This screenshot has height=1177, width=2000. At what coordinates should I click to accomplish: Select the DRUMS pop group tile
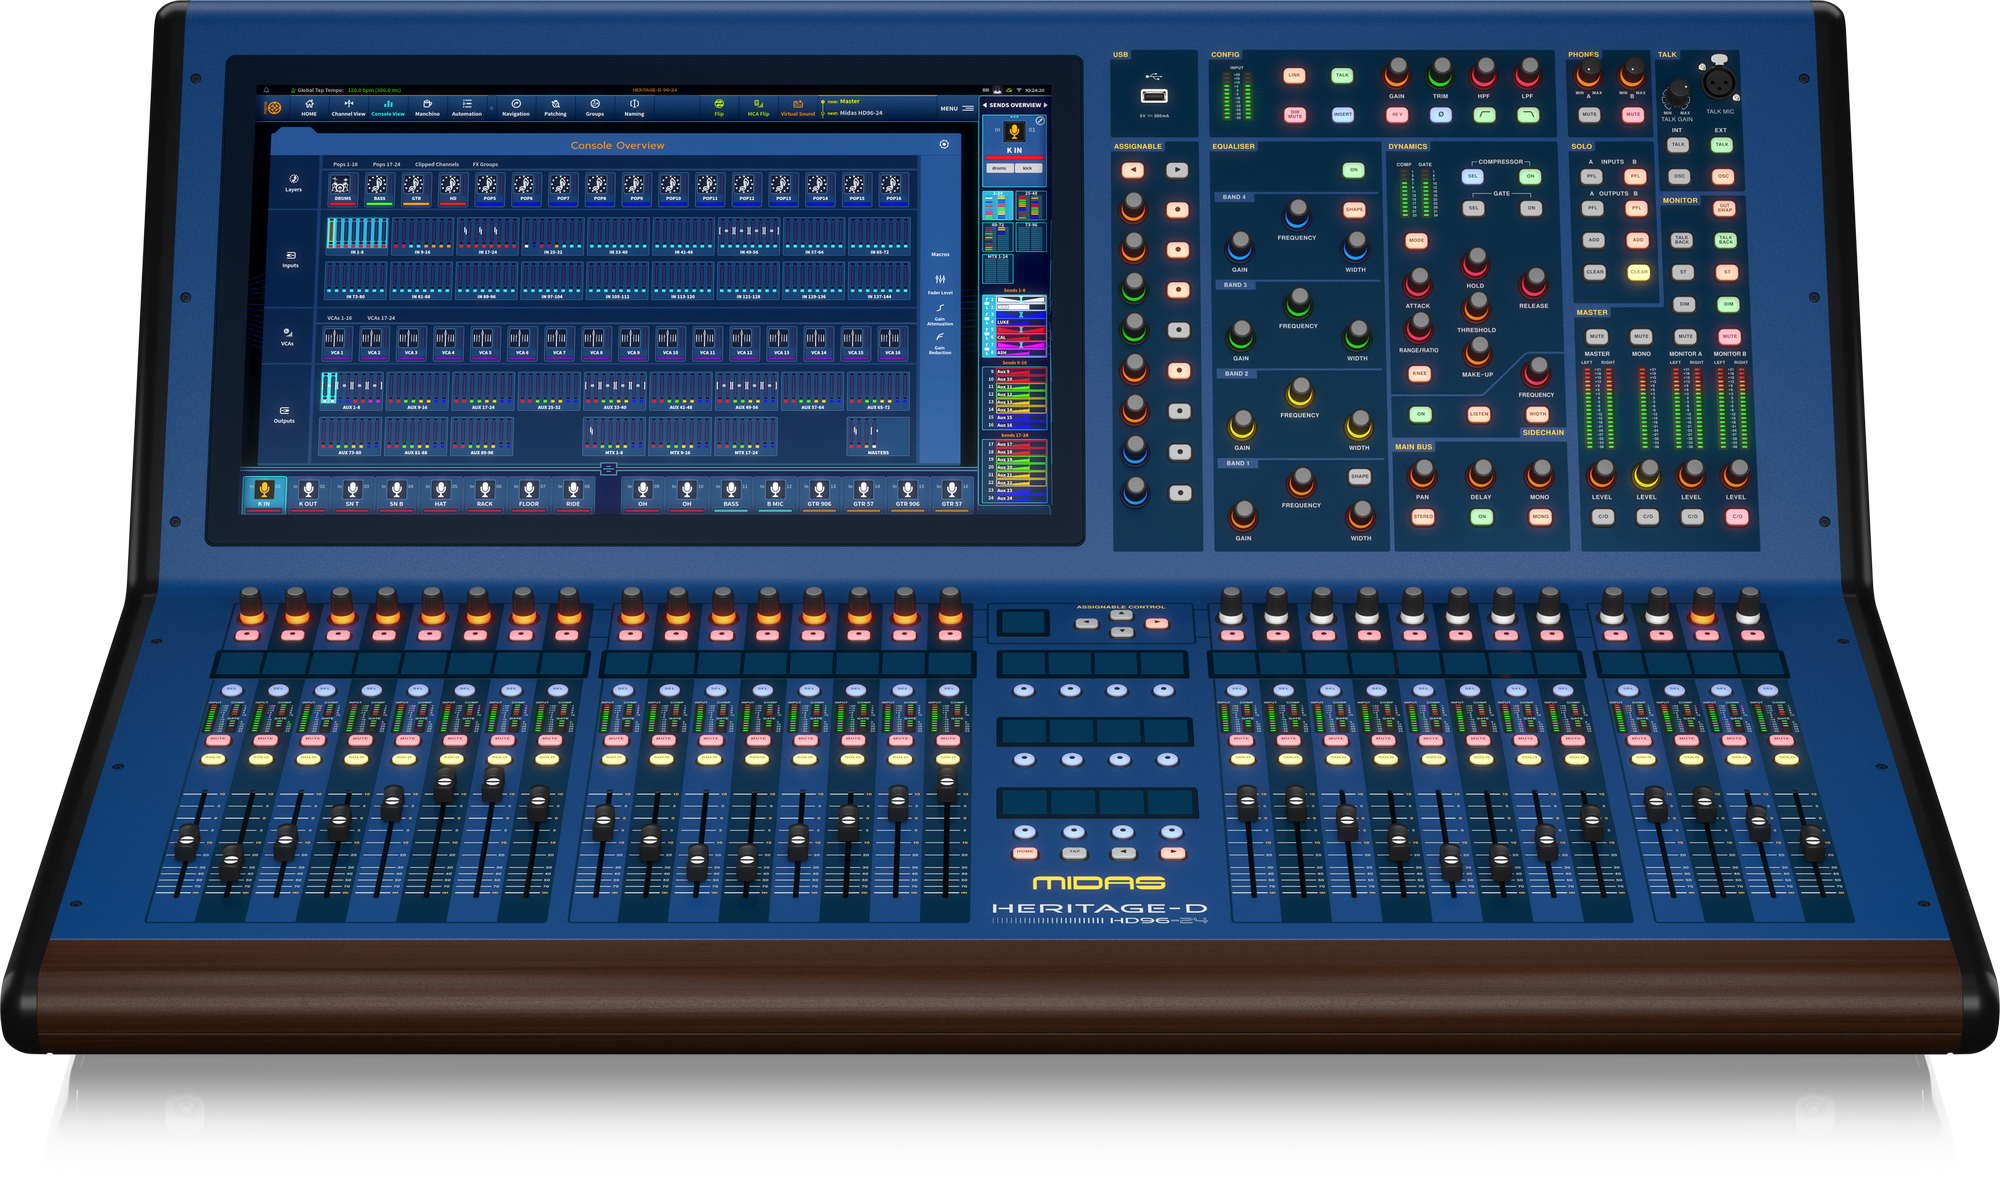(x=342, y=187)
